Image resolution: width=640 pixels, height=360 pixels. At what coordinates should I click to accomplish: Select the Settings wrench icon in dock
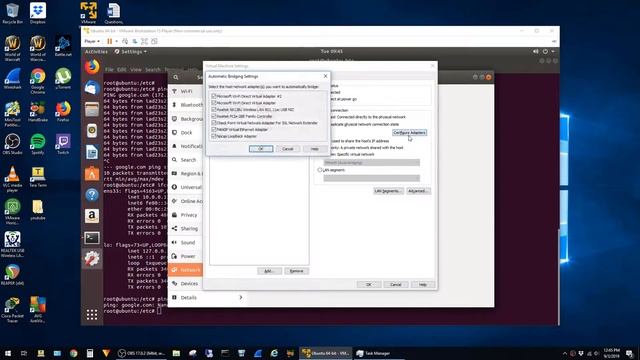pos(92,259)
